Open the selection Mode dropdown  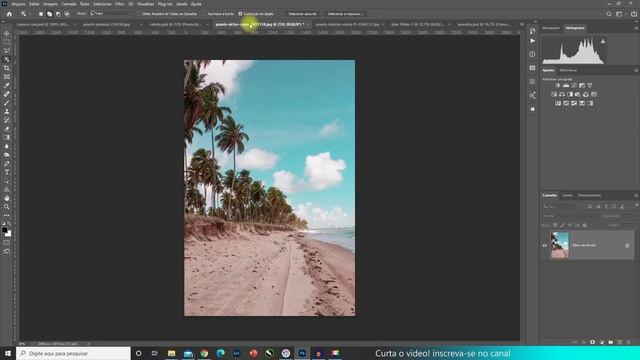(111, 13)
